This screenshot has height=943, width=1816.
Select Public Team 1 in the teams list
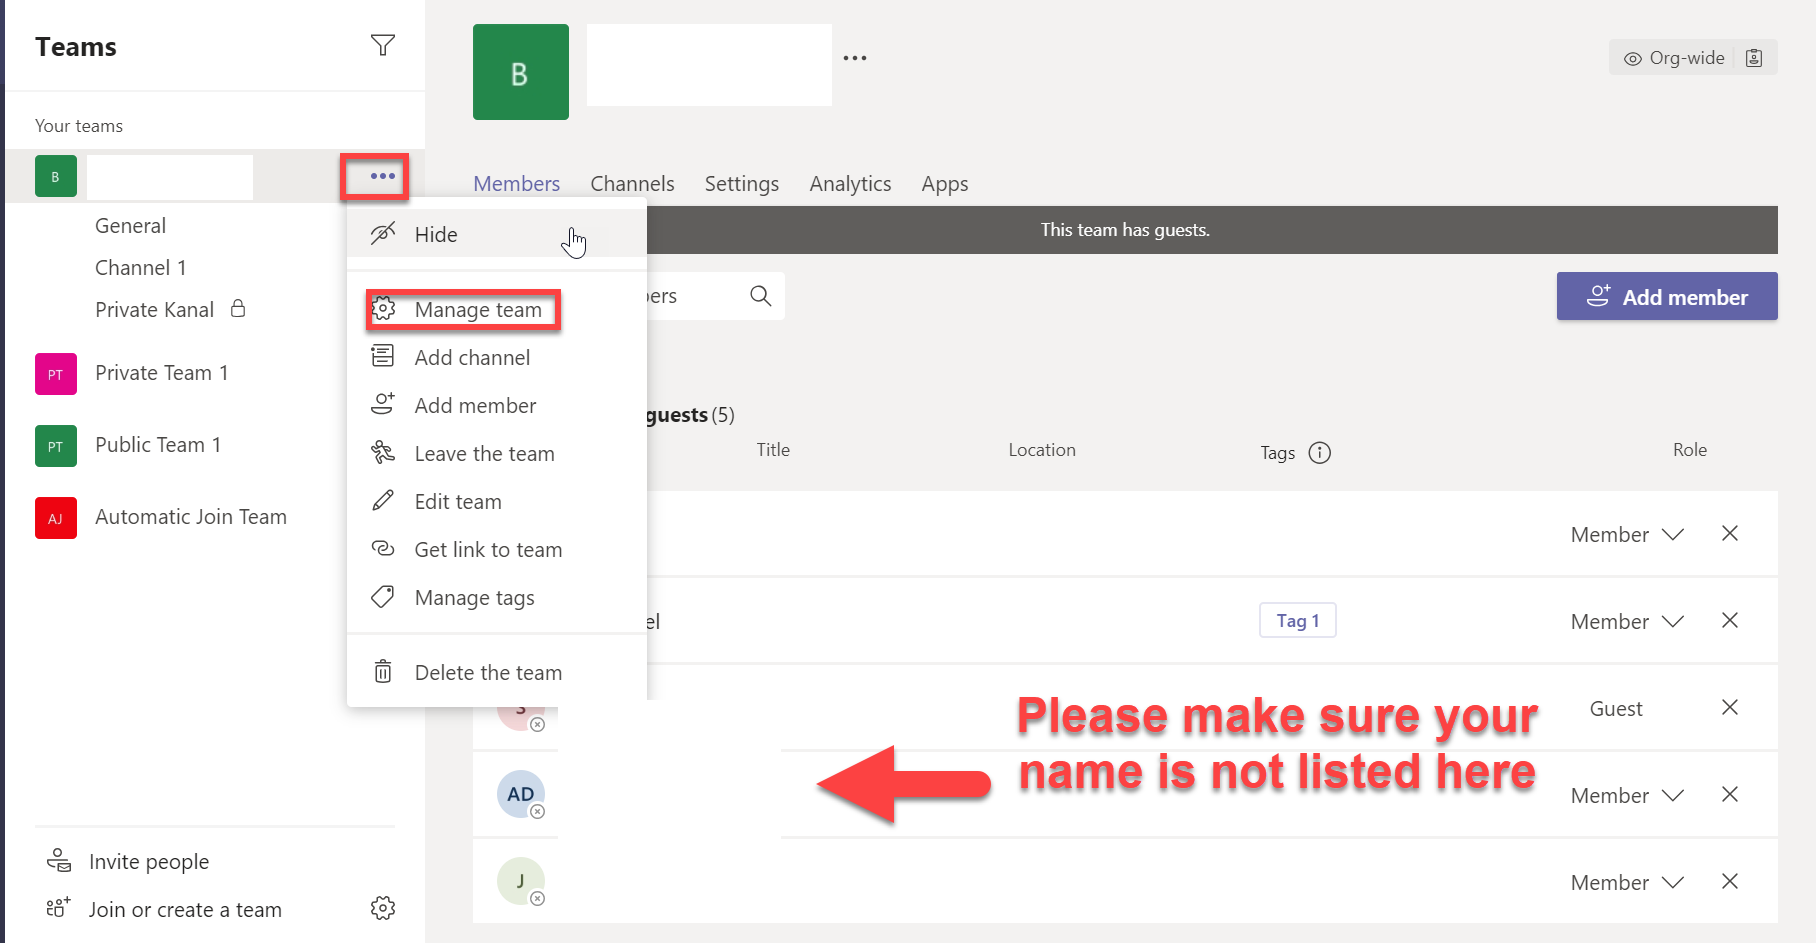tap(158, 445)
